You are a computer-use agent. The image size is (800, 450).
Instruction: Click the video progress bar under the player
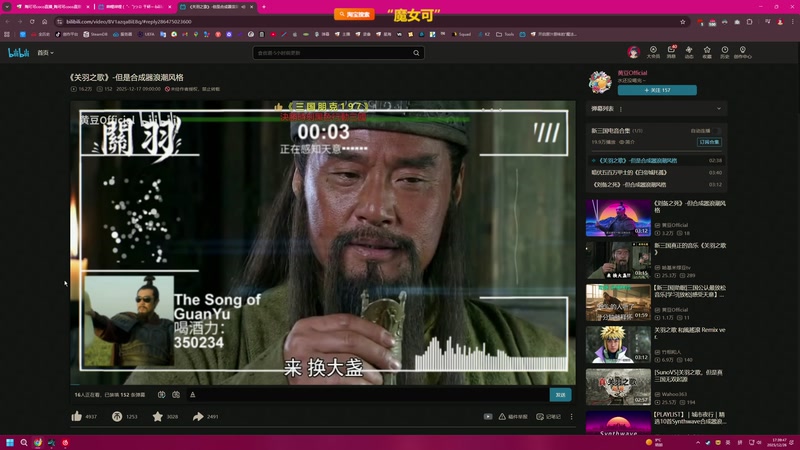click(323, 385)
